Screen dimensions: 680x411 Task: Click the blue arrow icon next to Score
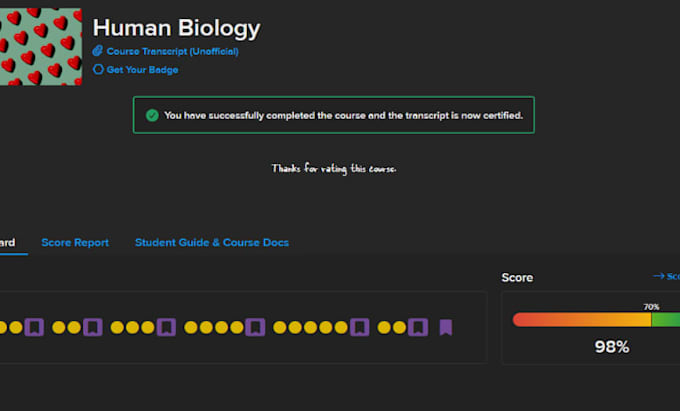pos(658,276)
